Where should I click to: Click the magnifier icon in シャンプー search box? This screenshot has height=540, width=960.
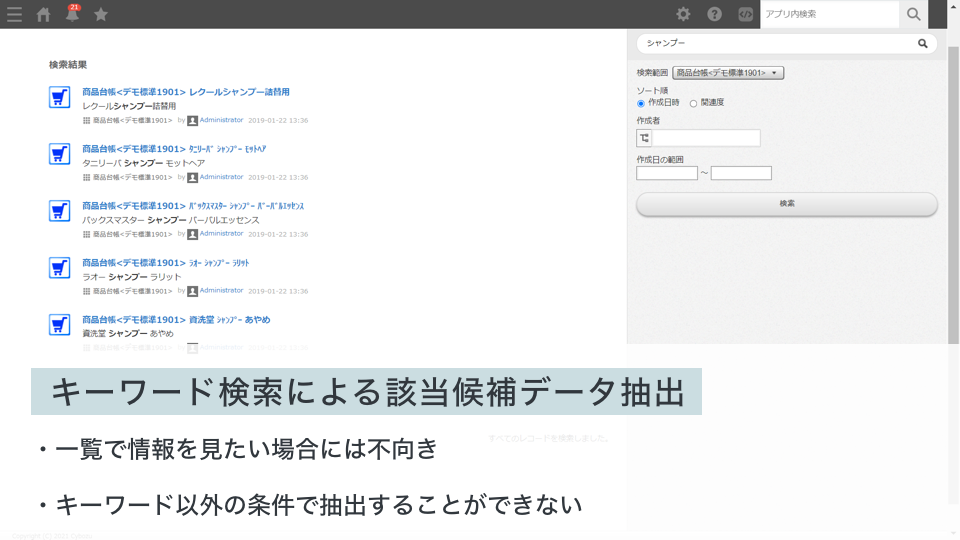(923, 43)
